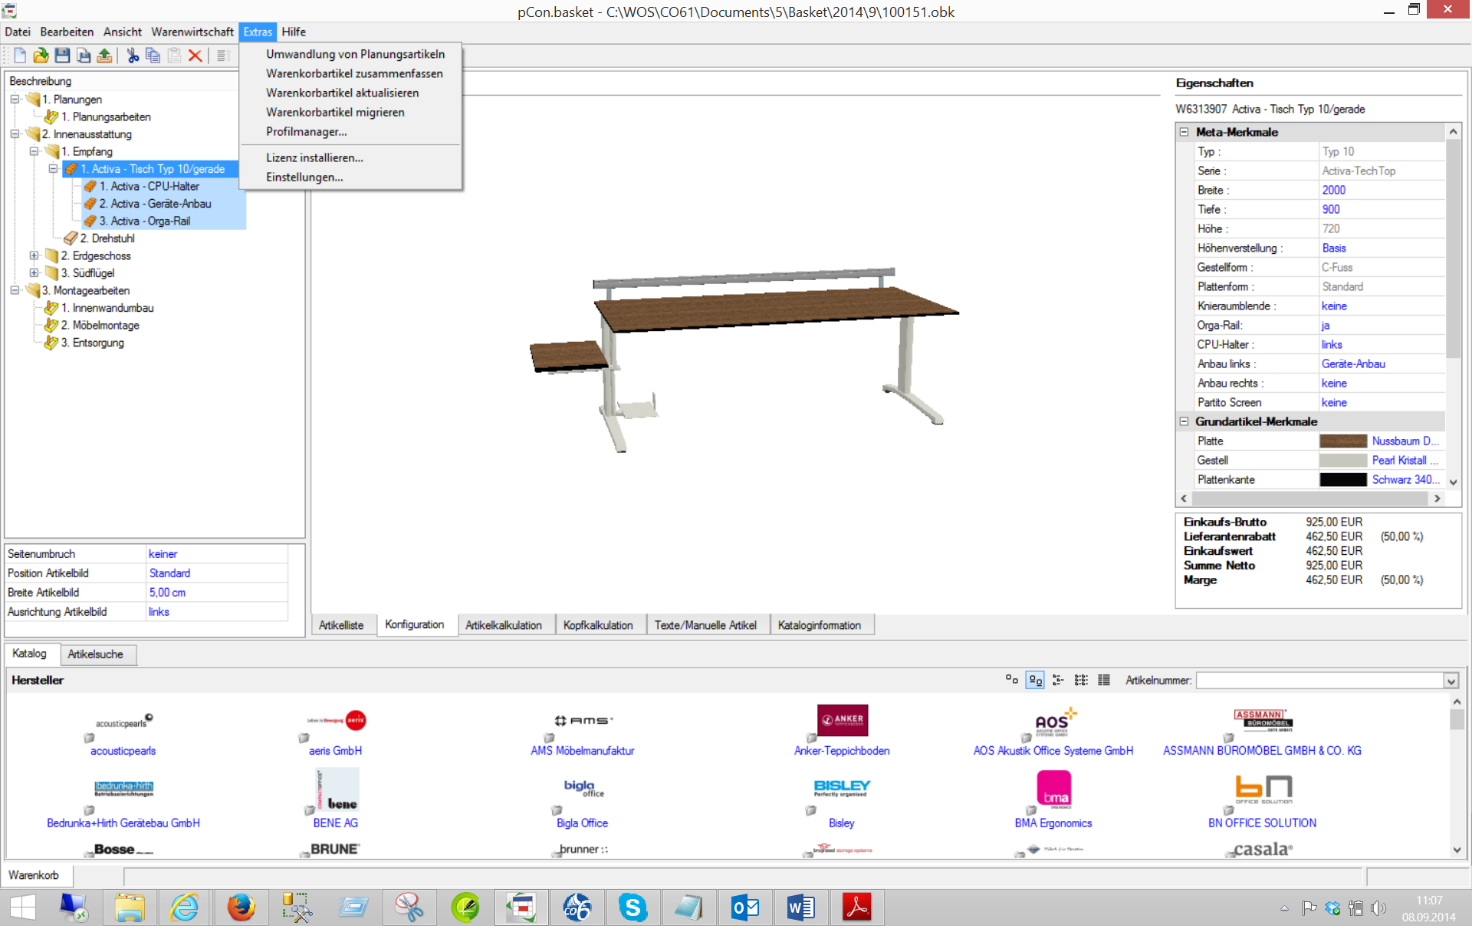Click the Artikelnummer input field
This screenshot has width=1472, height=926.
click(x=1319, y=681)
